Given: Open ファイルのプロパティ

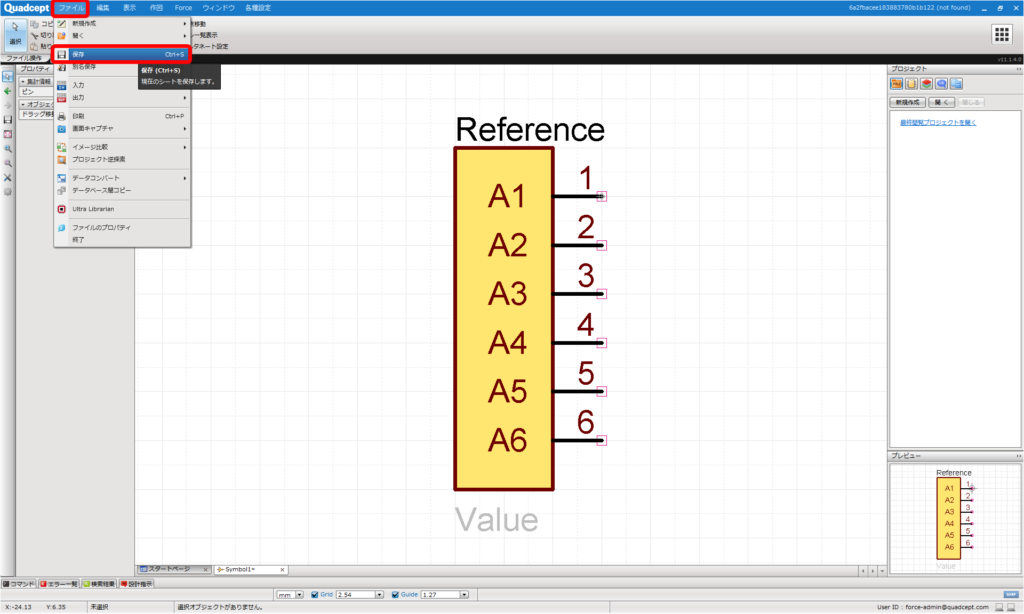Looking at the screenshot, I should 122,227.
